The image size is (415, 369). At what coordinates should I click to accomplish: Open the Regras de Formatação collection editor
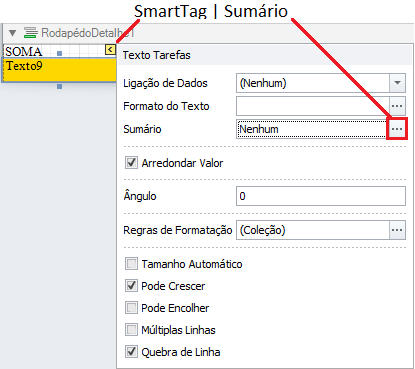397,230
